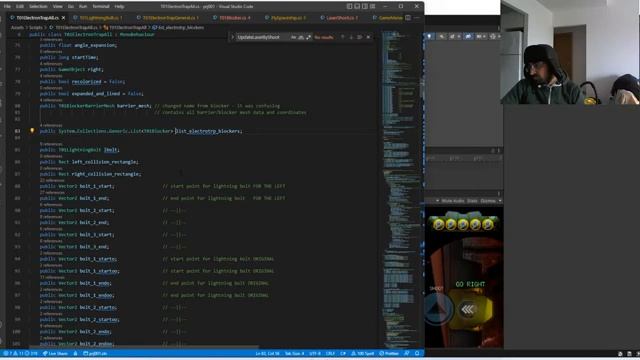
Task: Go to previous match arrow in Find widget
Action: pyautogui.click(x=342, y=37)
